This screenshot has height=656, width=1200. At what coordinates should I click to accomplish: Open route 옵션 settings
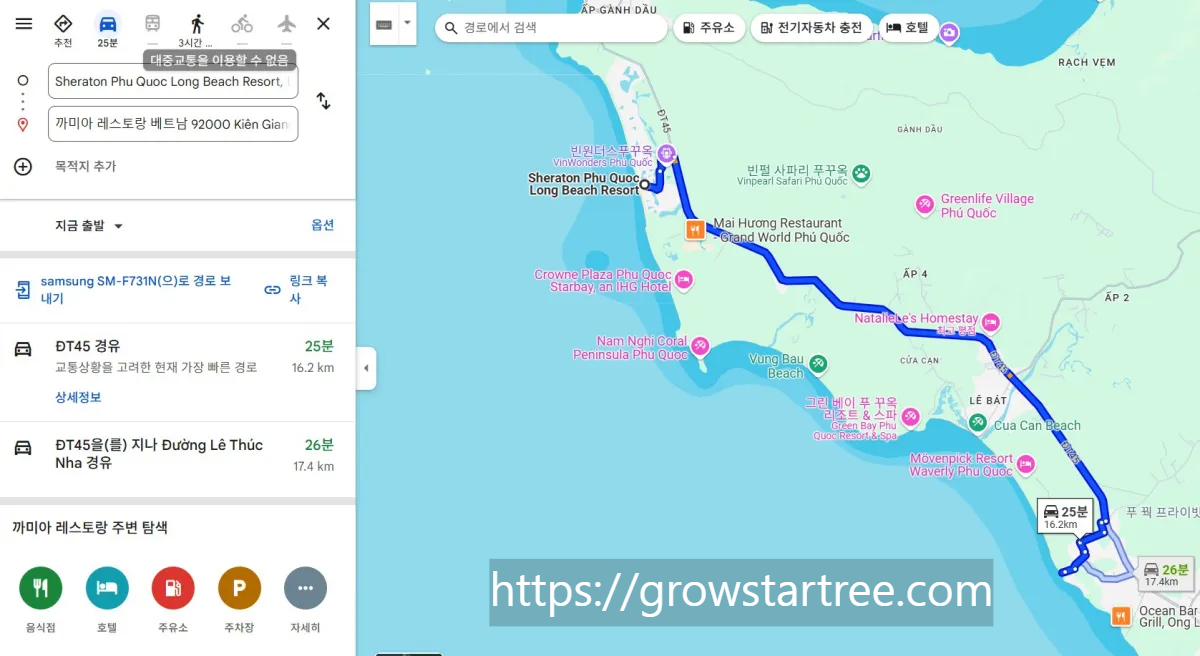pyautogui.click(x=322, y=225)
